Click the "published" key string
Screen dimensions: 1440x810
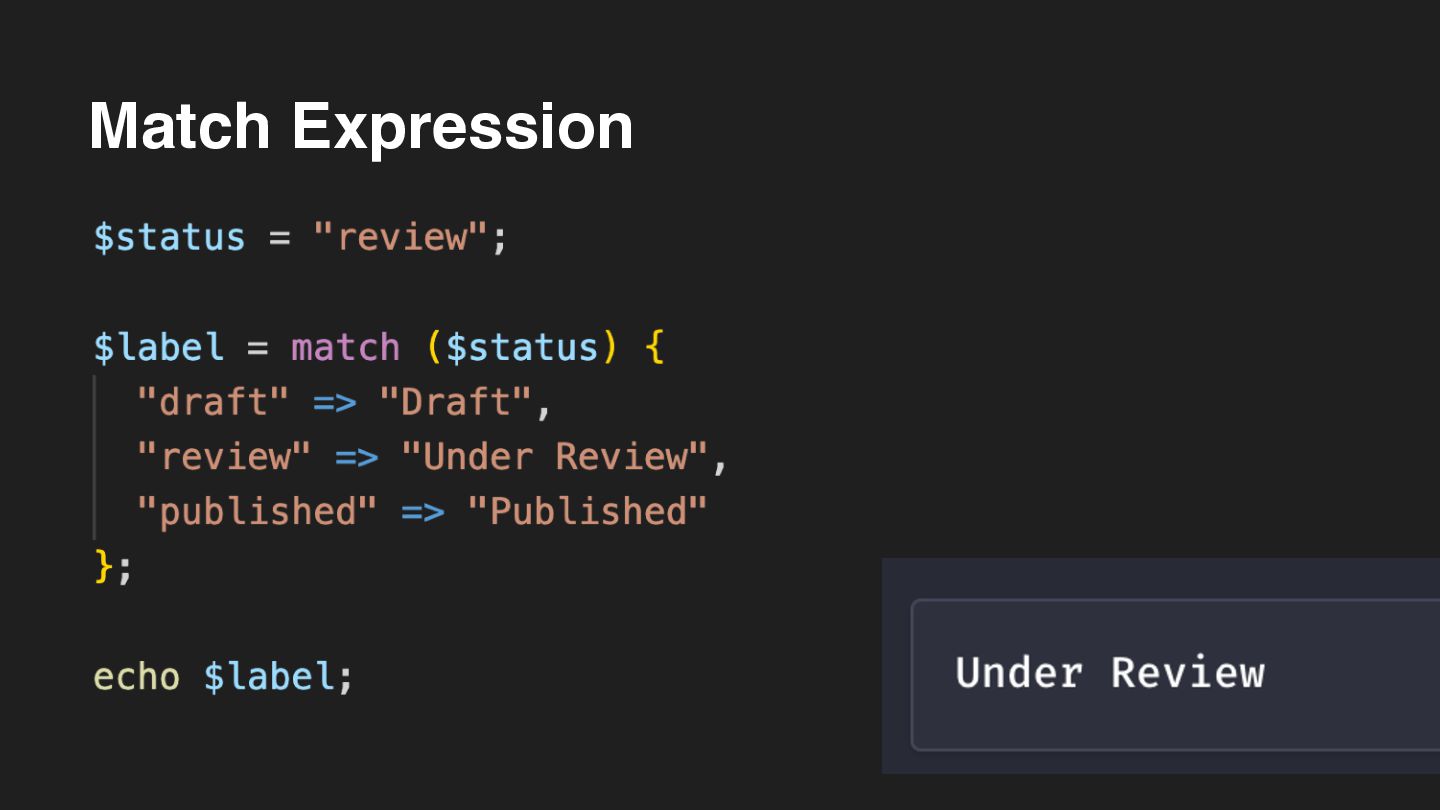257,512
